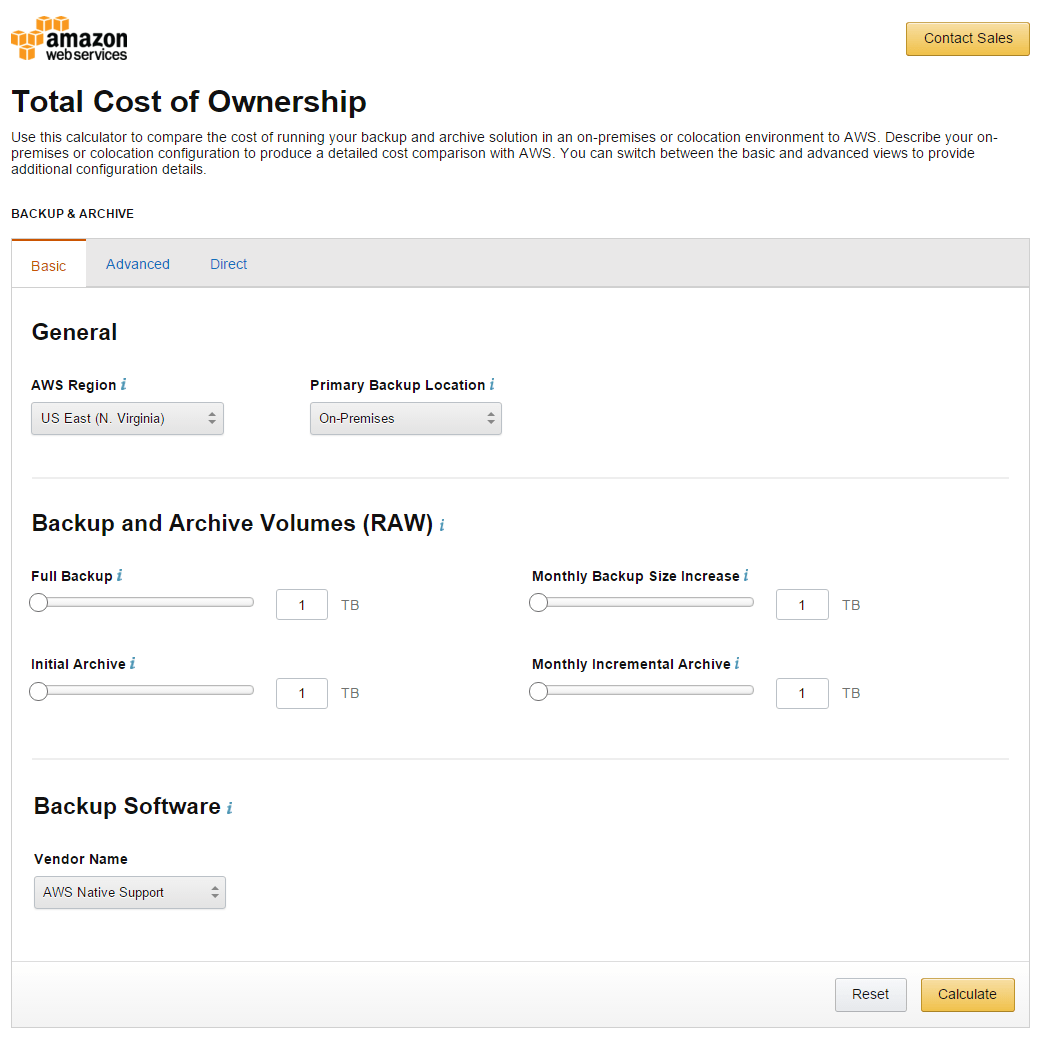1055x1038 pixels.
Task: Click the Full Backup slider handle
Action: pos(38,603)
